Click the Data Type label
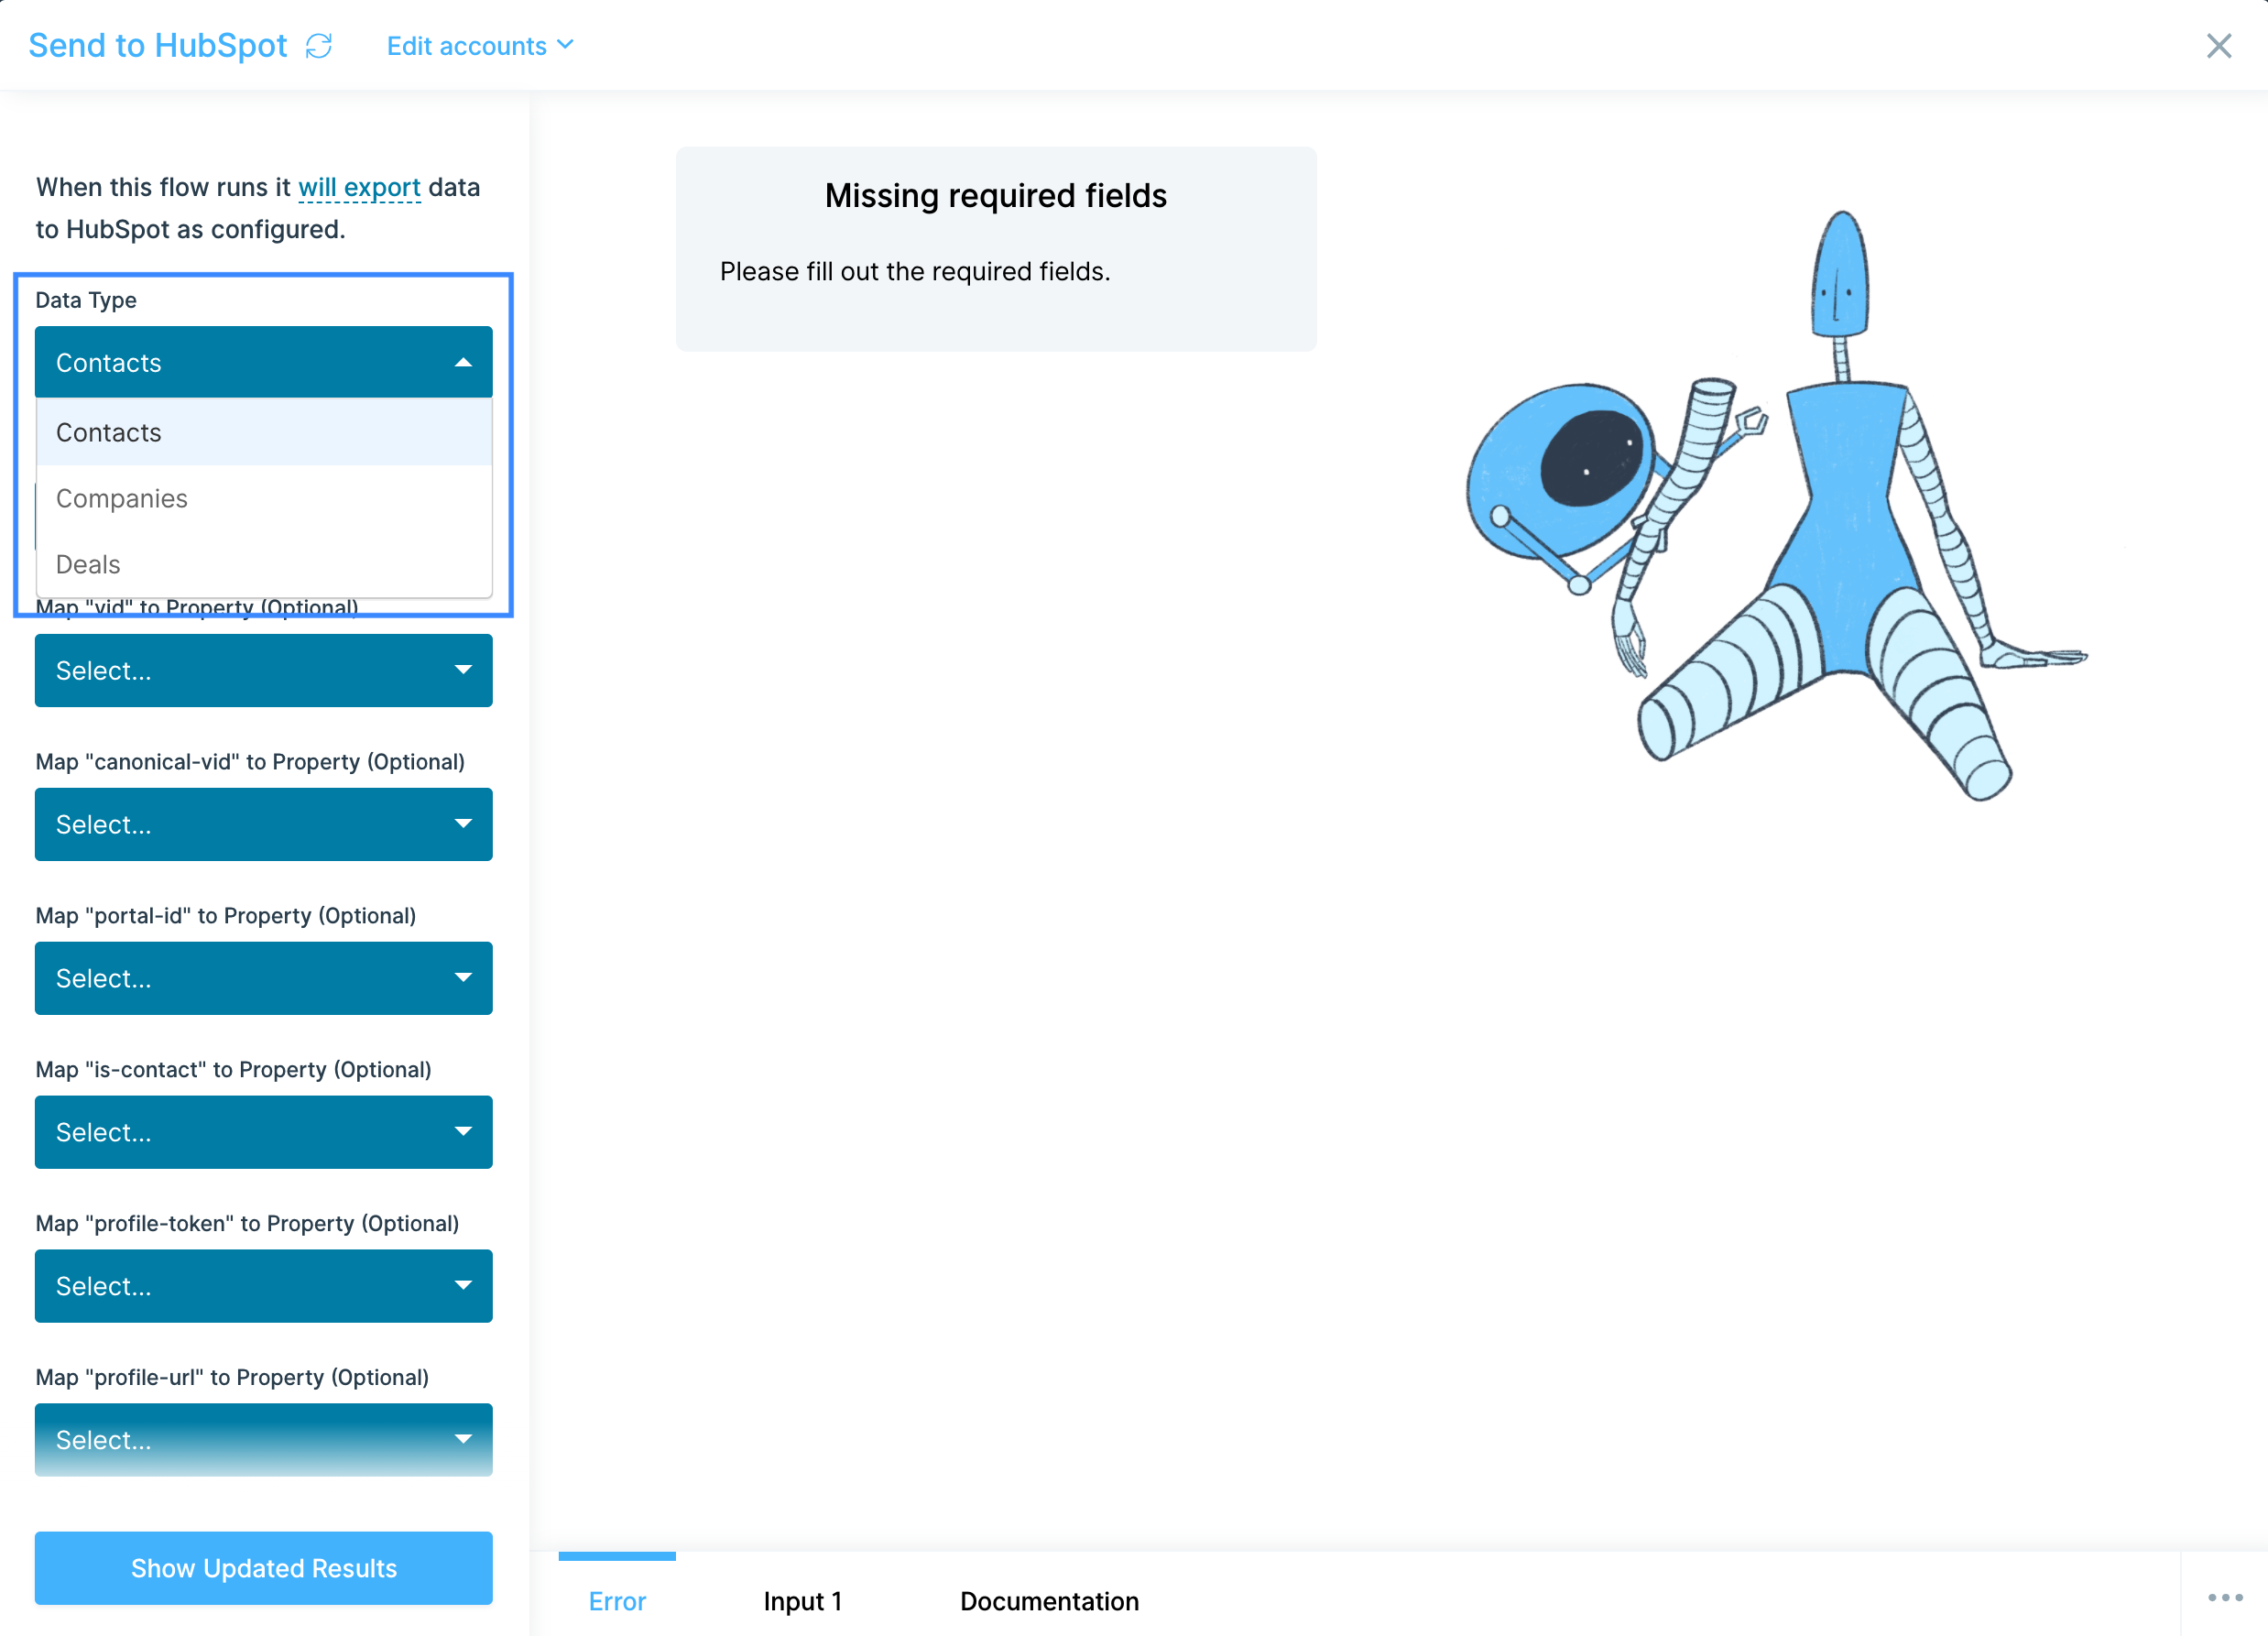The width and height of the screenshot is (2268, 1636). point(86,300)
